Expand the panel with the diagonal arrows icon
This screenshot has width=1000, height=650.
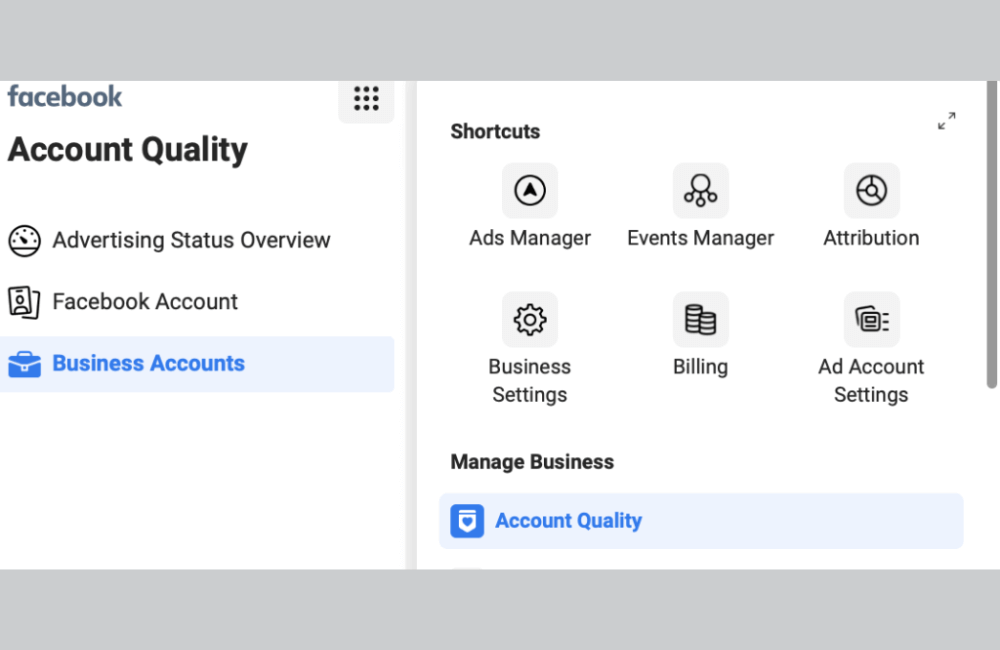946,121
